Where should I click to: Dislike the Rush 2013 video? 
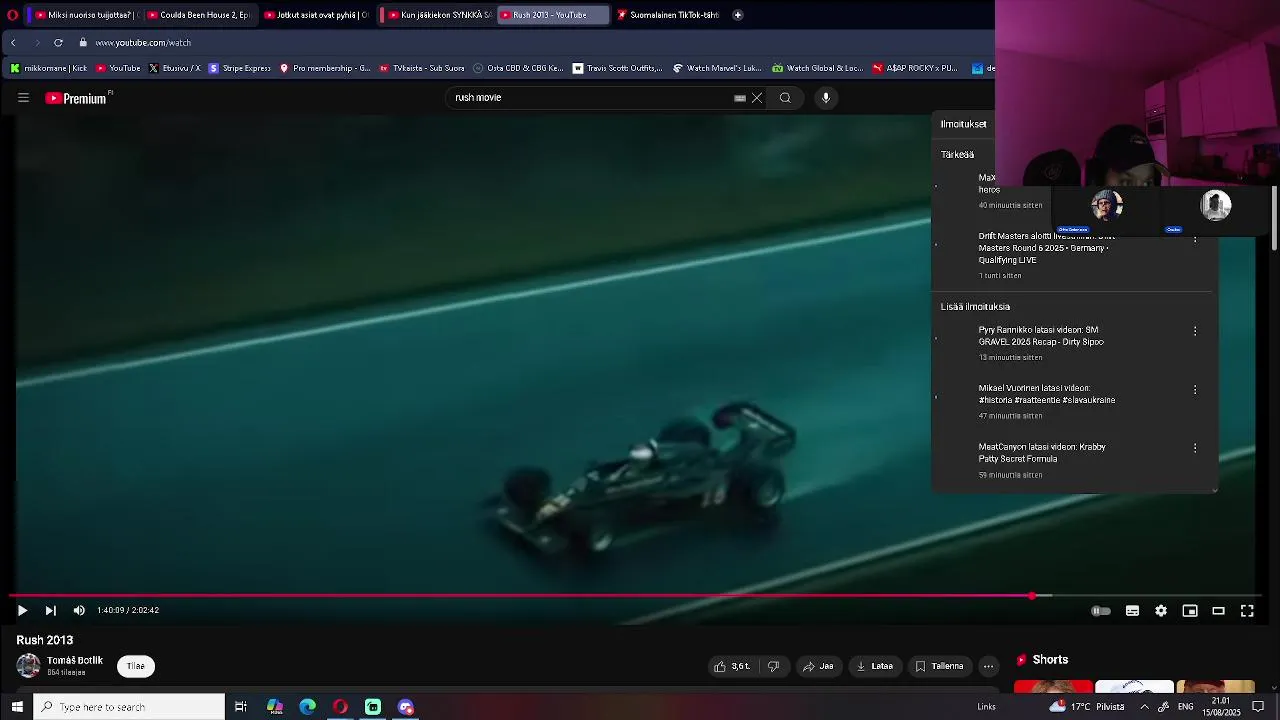click(773, 666)
